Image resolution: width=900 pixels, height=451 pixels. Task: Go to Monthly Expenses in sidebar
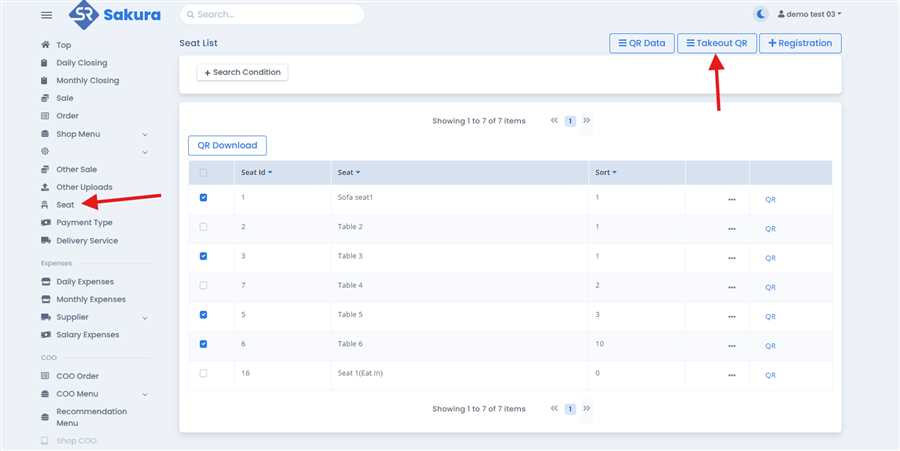[90, 299]
